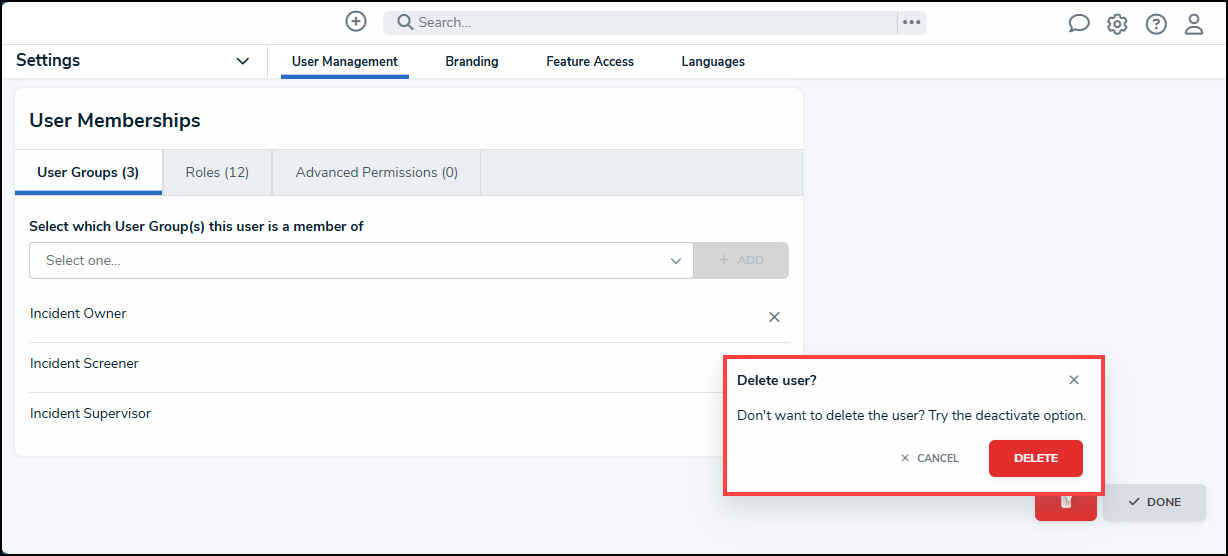The width and height of the screenshot is (1228, 556).
Task: Open the Feature Access tab
Action: 590,61
